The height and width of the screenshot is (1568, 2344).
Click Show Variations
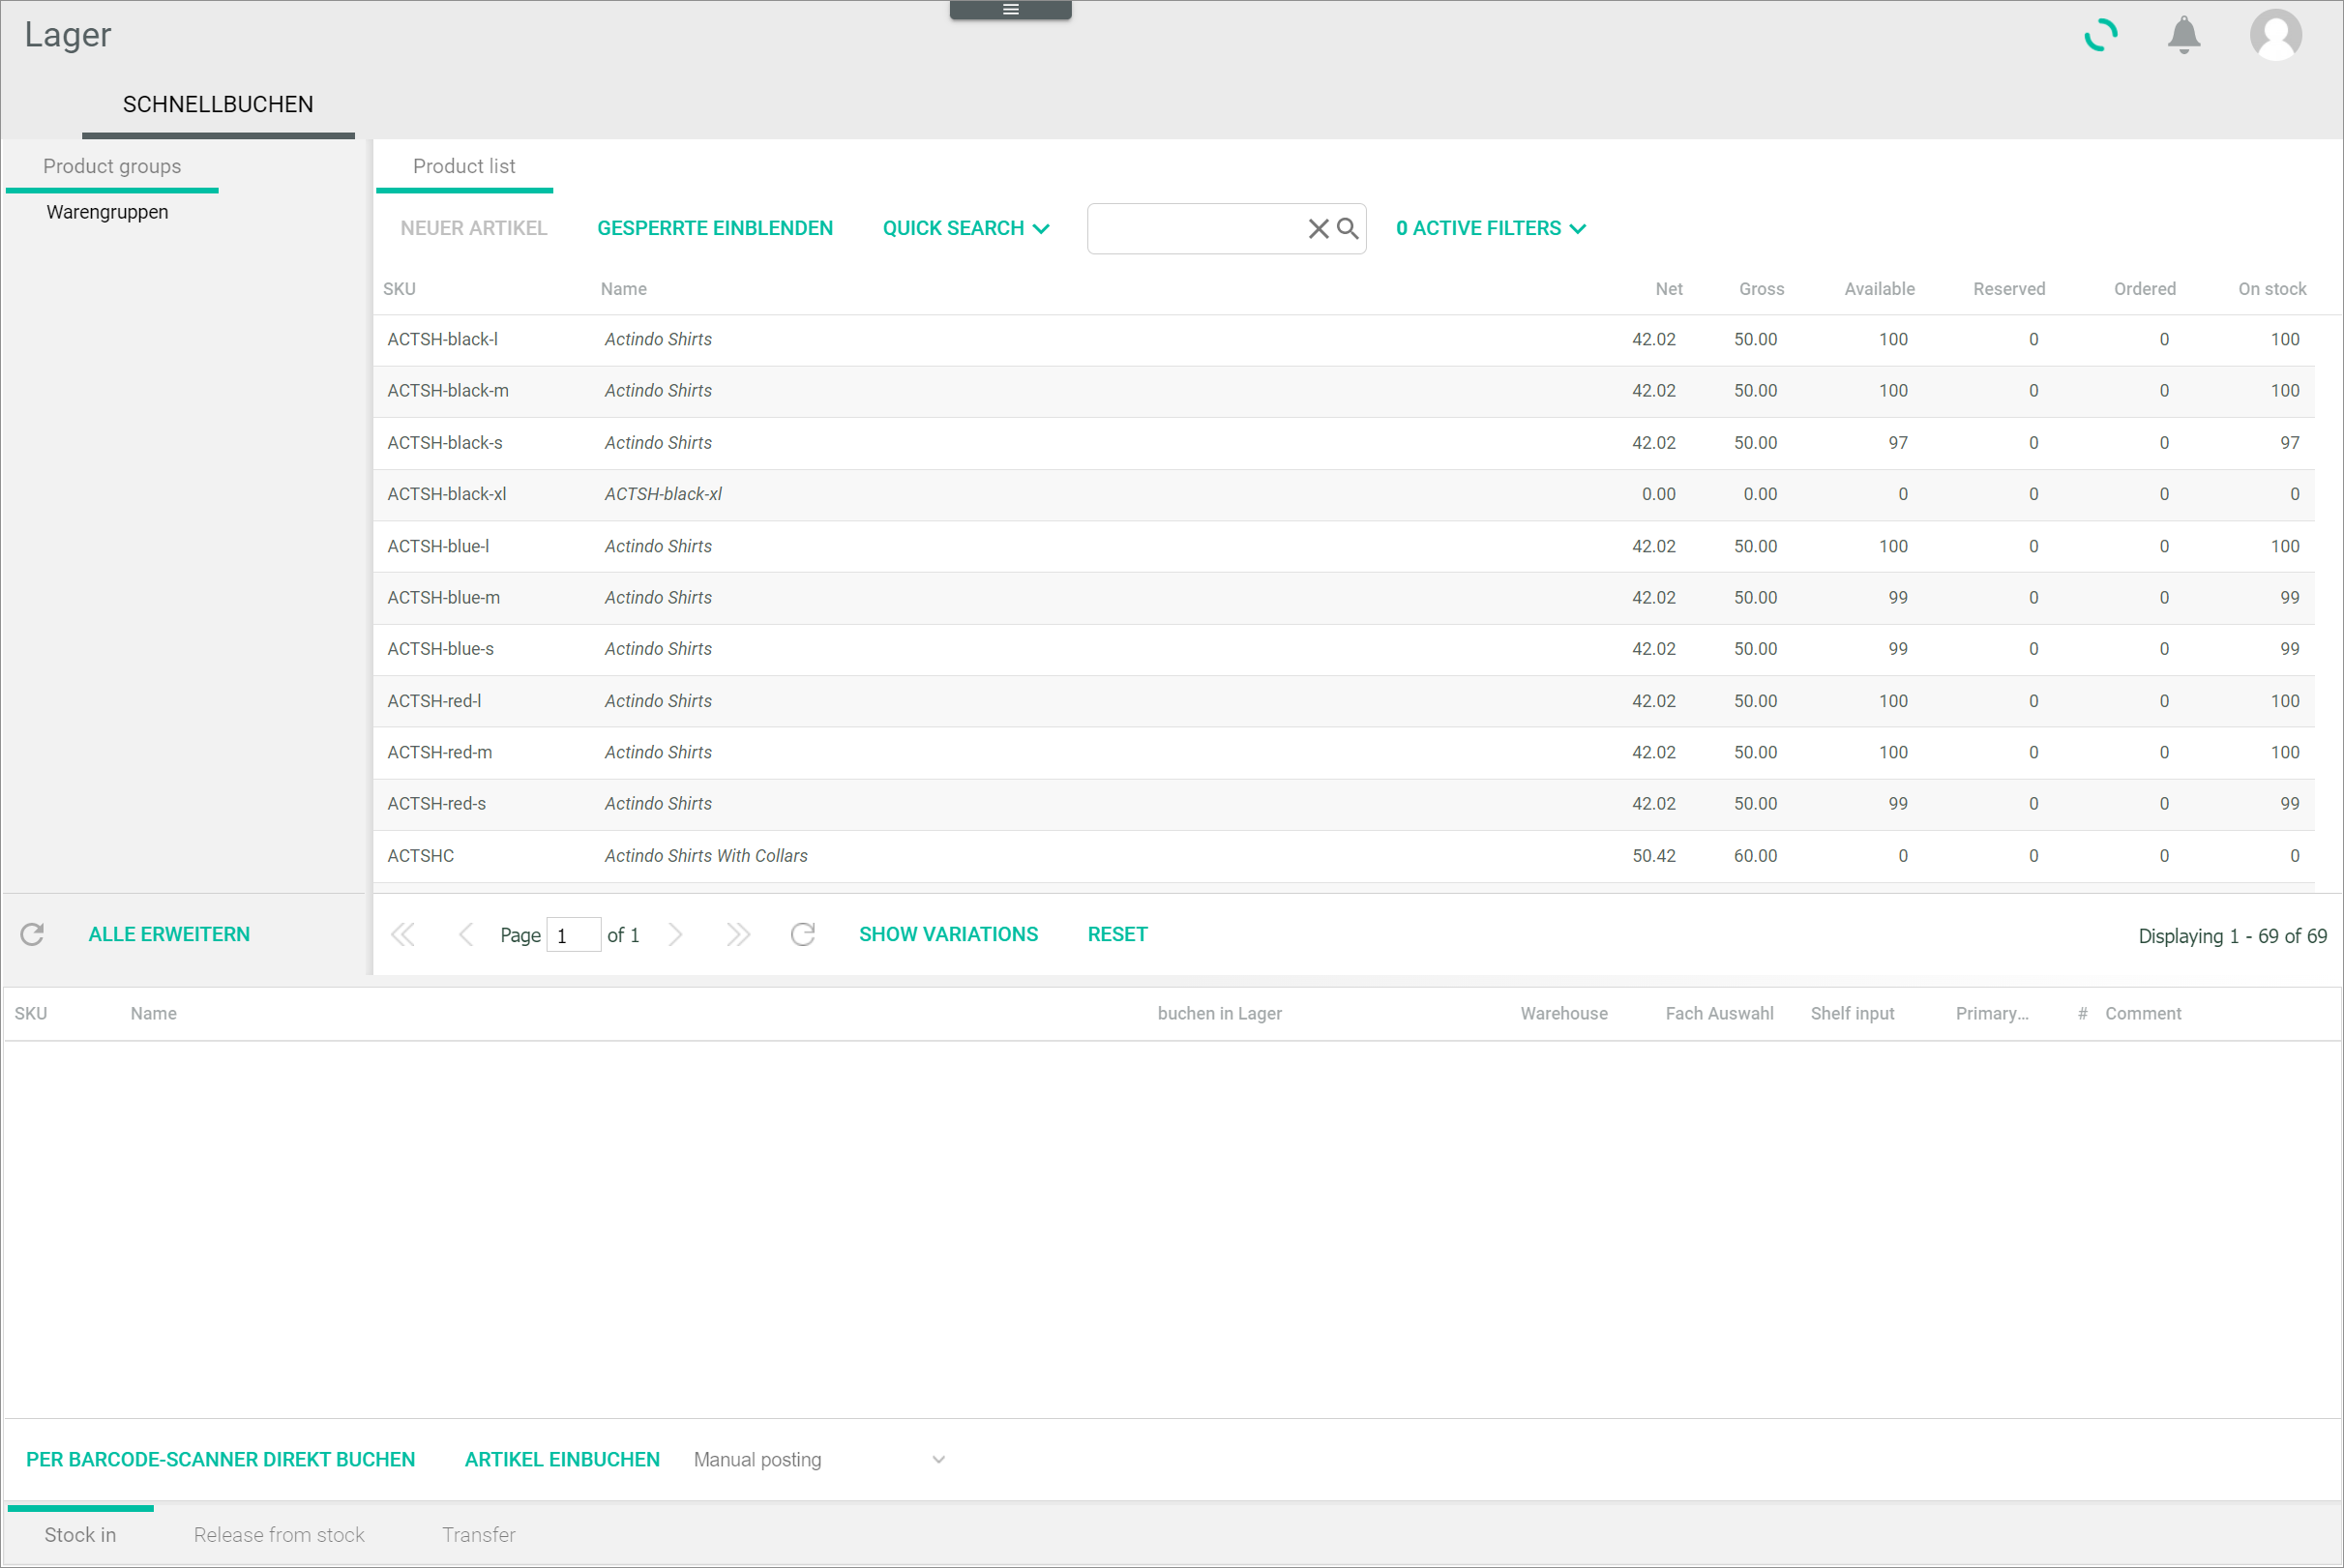[948, 934]
